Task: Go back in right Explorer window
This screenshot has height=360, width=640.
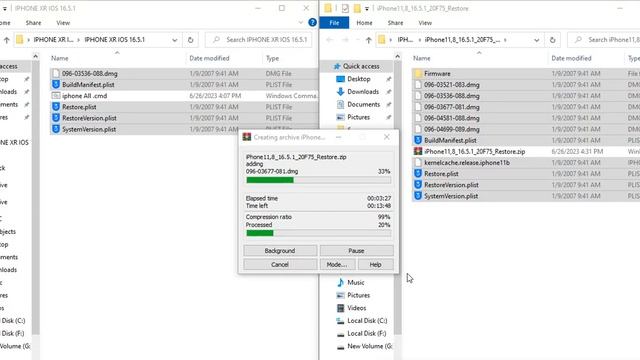Action: pyautogui.click(x=330, y=40)
